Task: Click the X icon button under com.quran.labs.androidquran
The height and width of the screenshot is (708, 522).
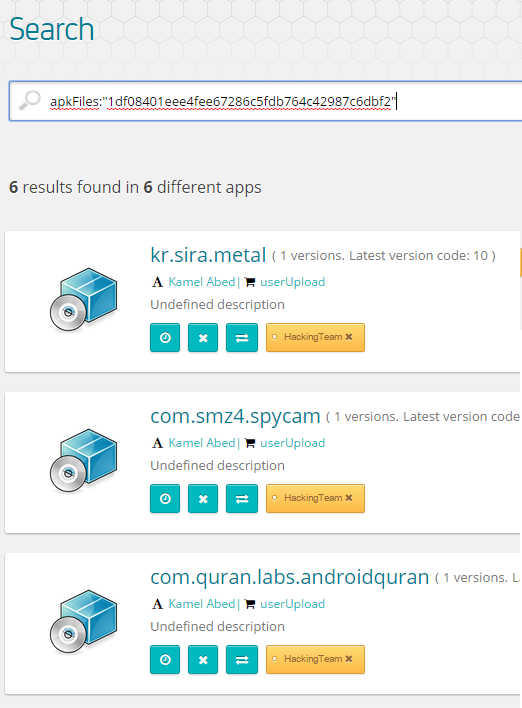Action: click(203, 659)
